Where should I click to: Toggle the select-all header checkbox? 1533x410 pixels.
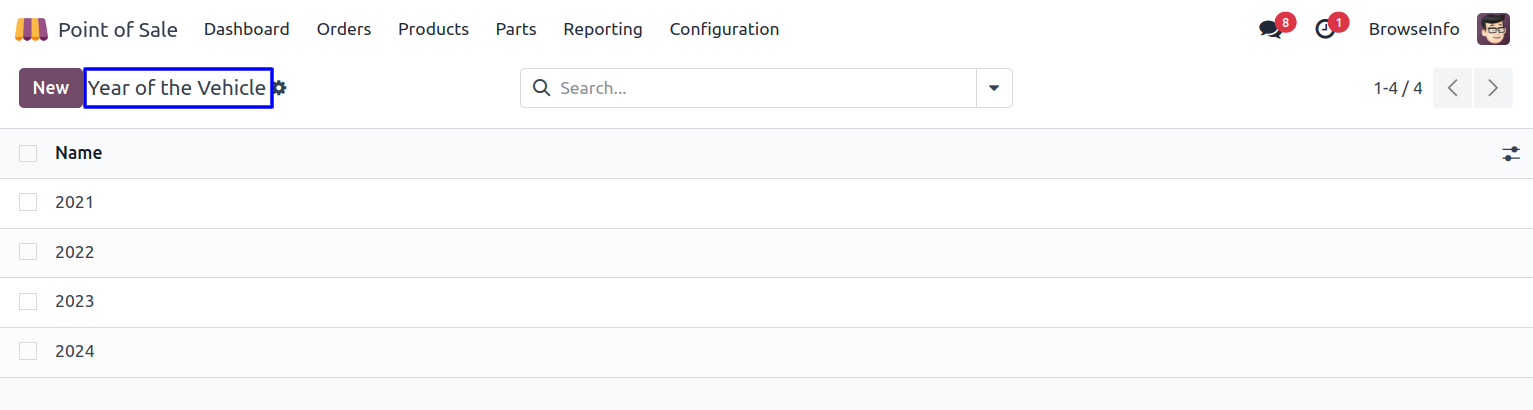28,153
